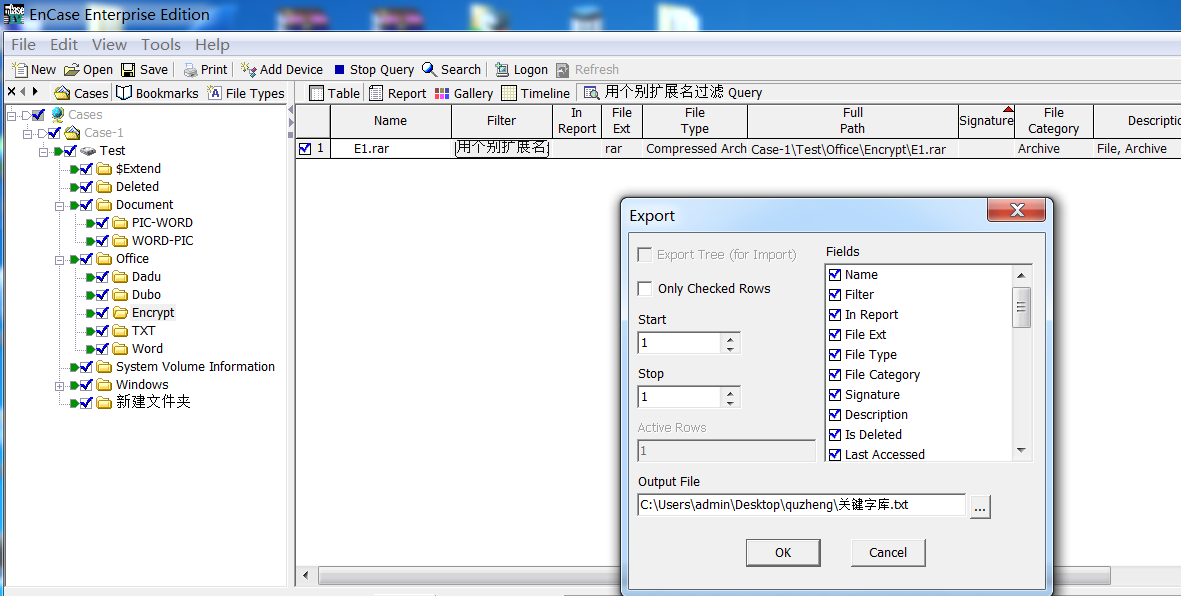Open a case with the Open icon

pyautogui.click(x=72, y=69)
